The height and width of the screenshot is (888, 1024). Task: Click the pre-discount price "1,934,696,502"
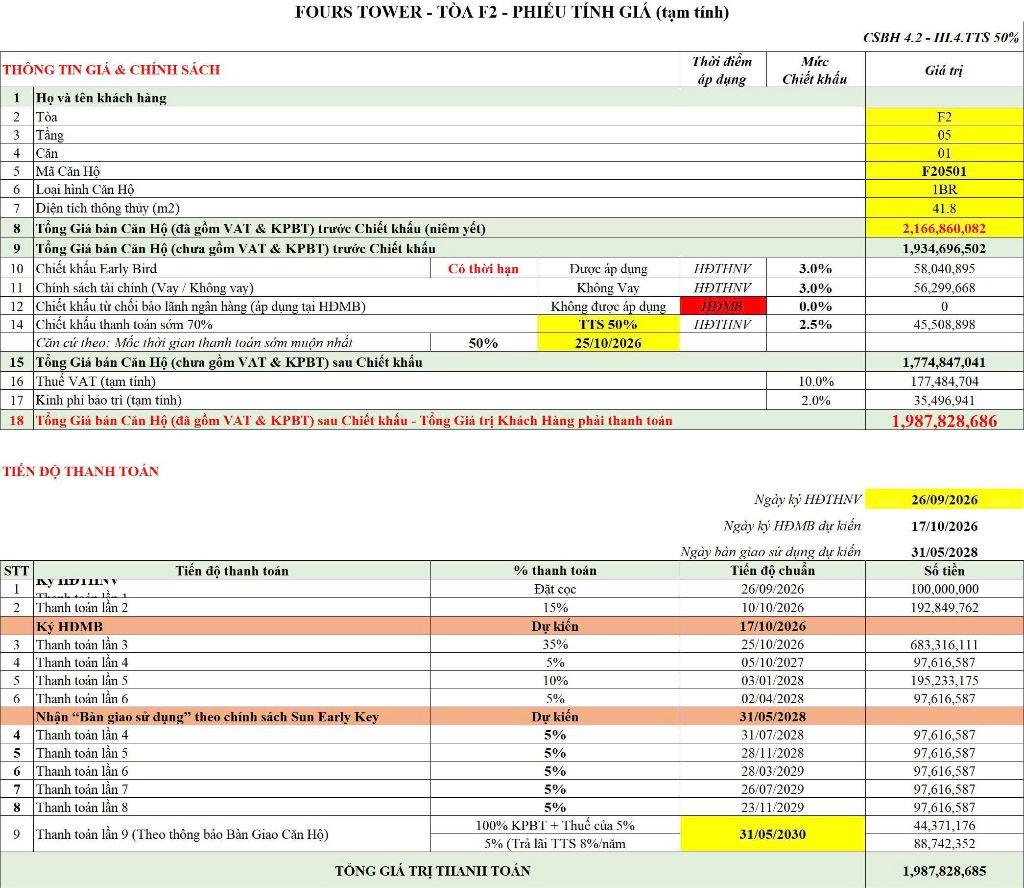click(x=944, y=249)
